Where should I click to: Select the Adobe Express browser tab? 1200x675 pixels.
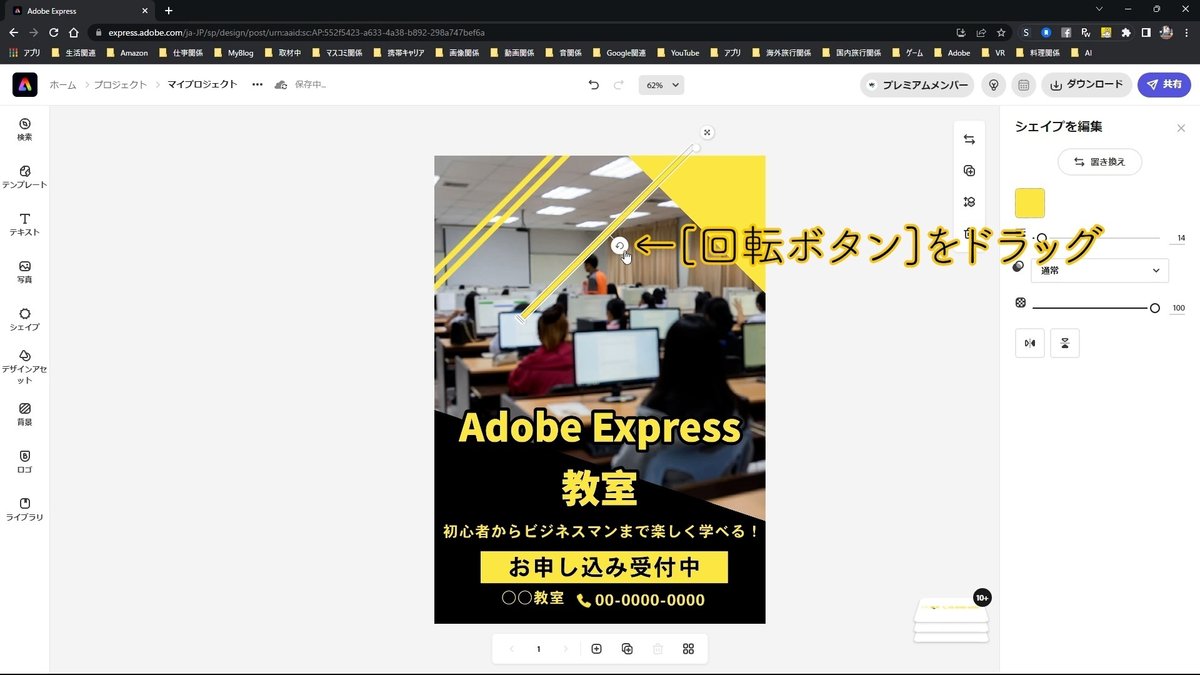[81, 10]
